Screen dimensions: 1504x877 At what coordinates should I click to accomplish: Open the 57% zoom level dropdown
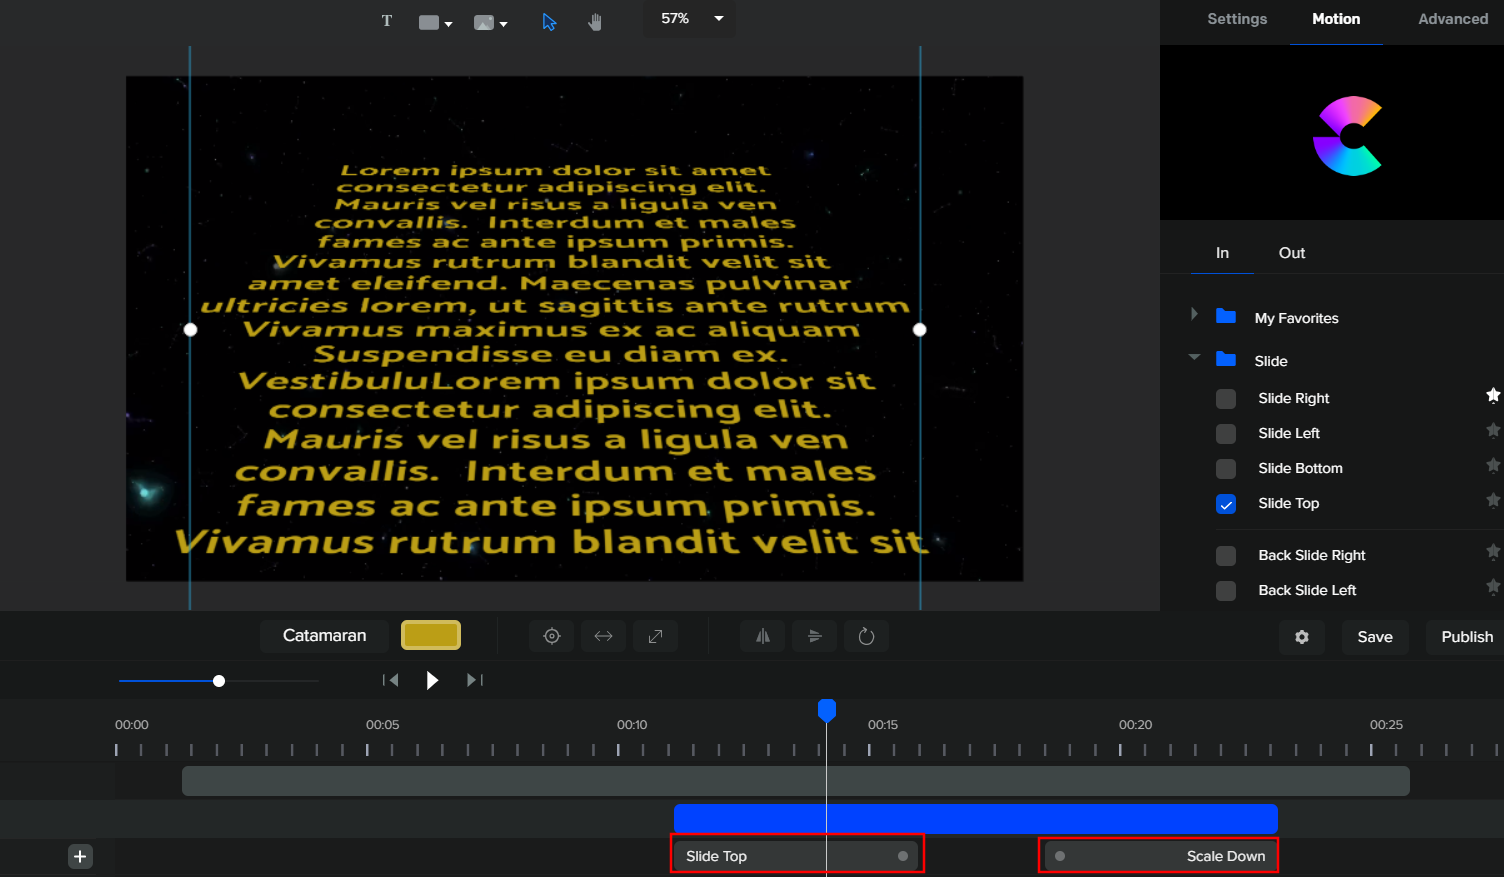coord(690,19)
